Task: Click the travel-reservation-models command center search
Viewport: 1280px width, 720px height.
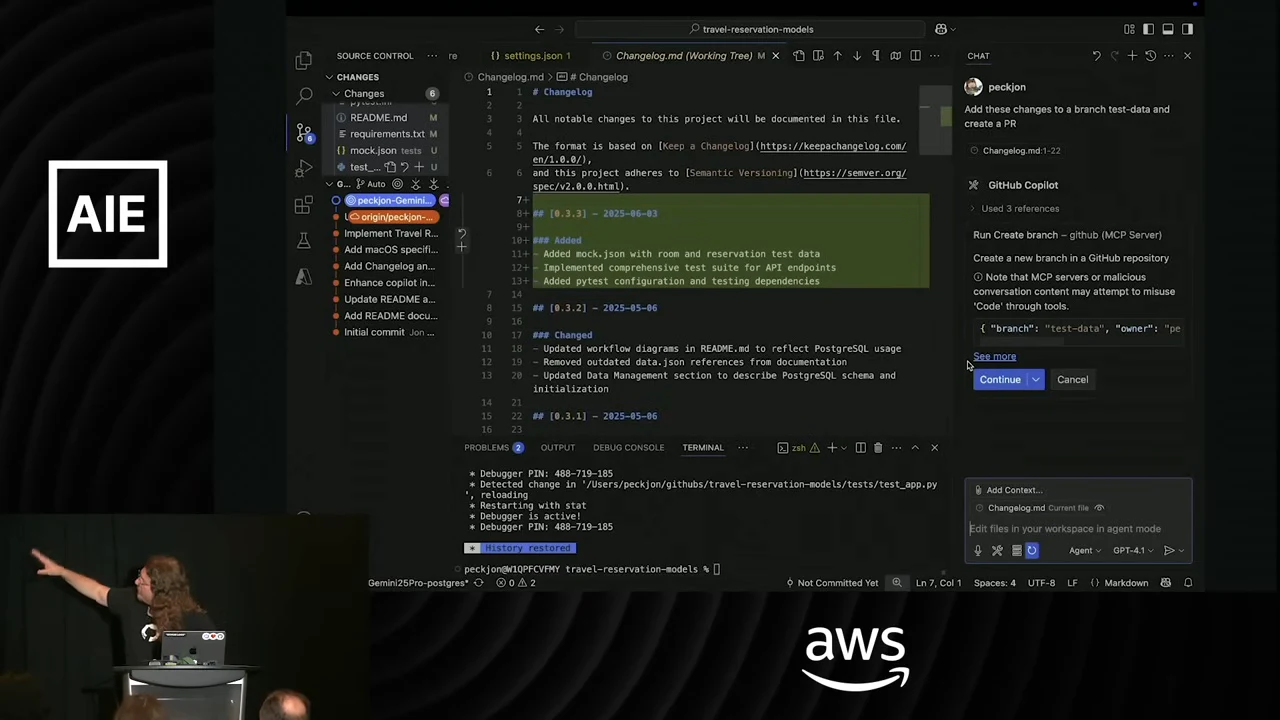Action: [x=752, y=29]
